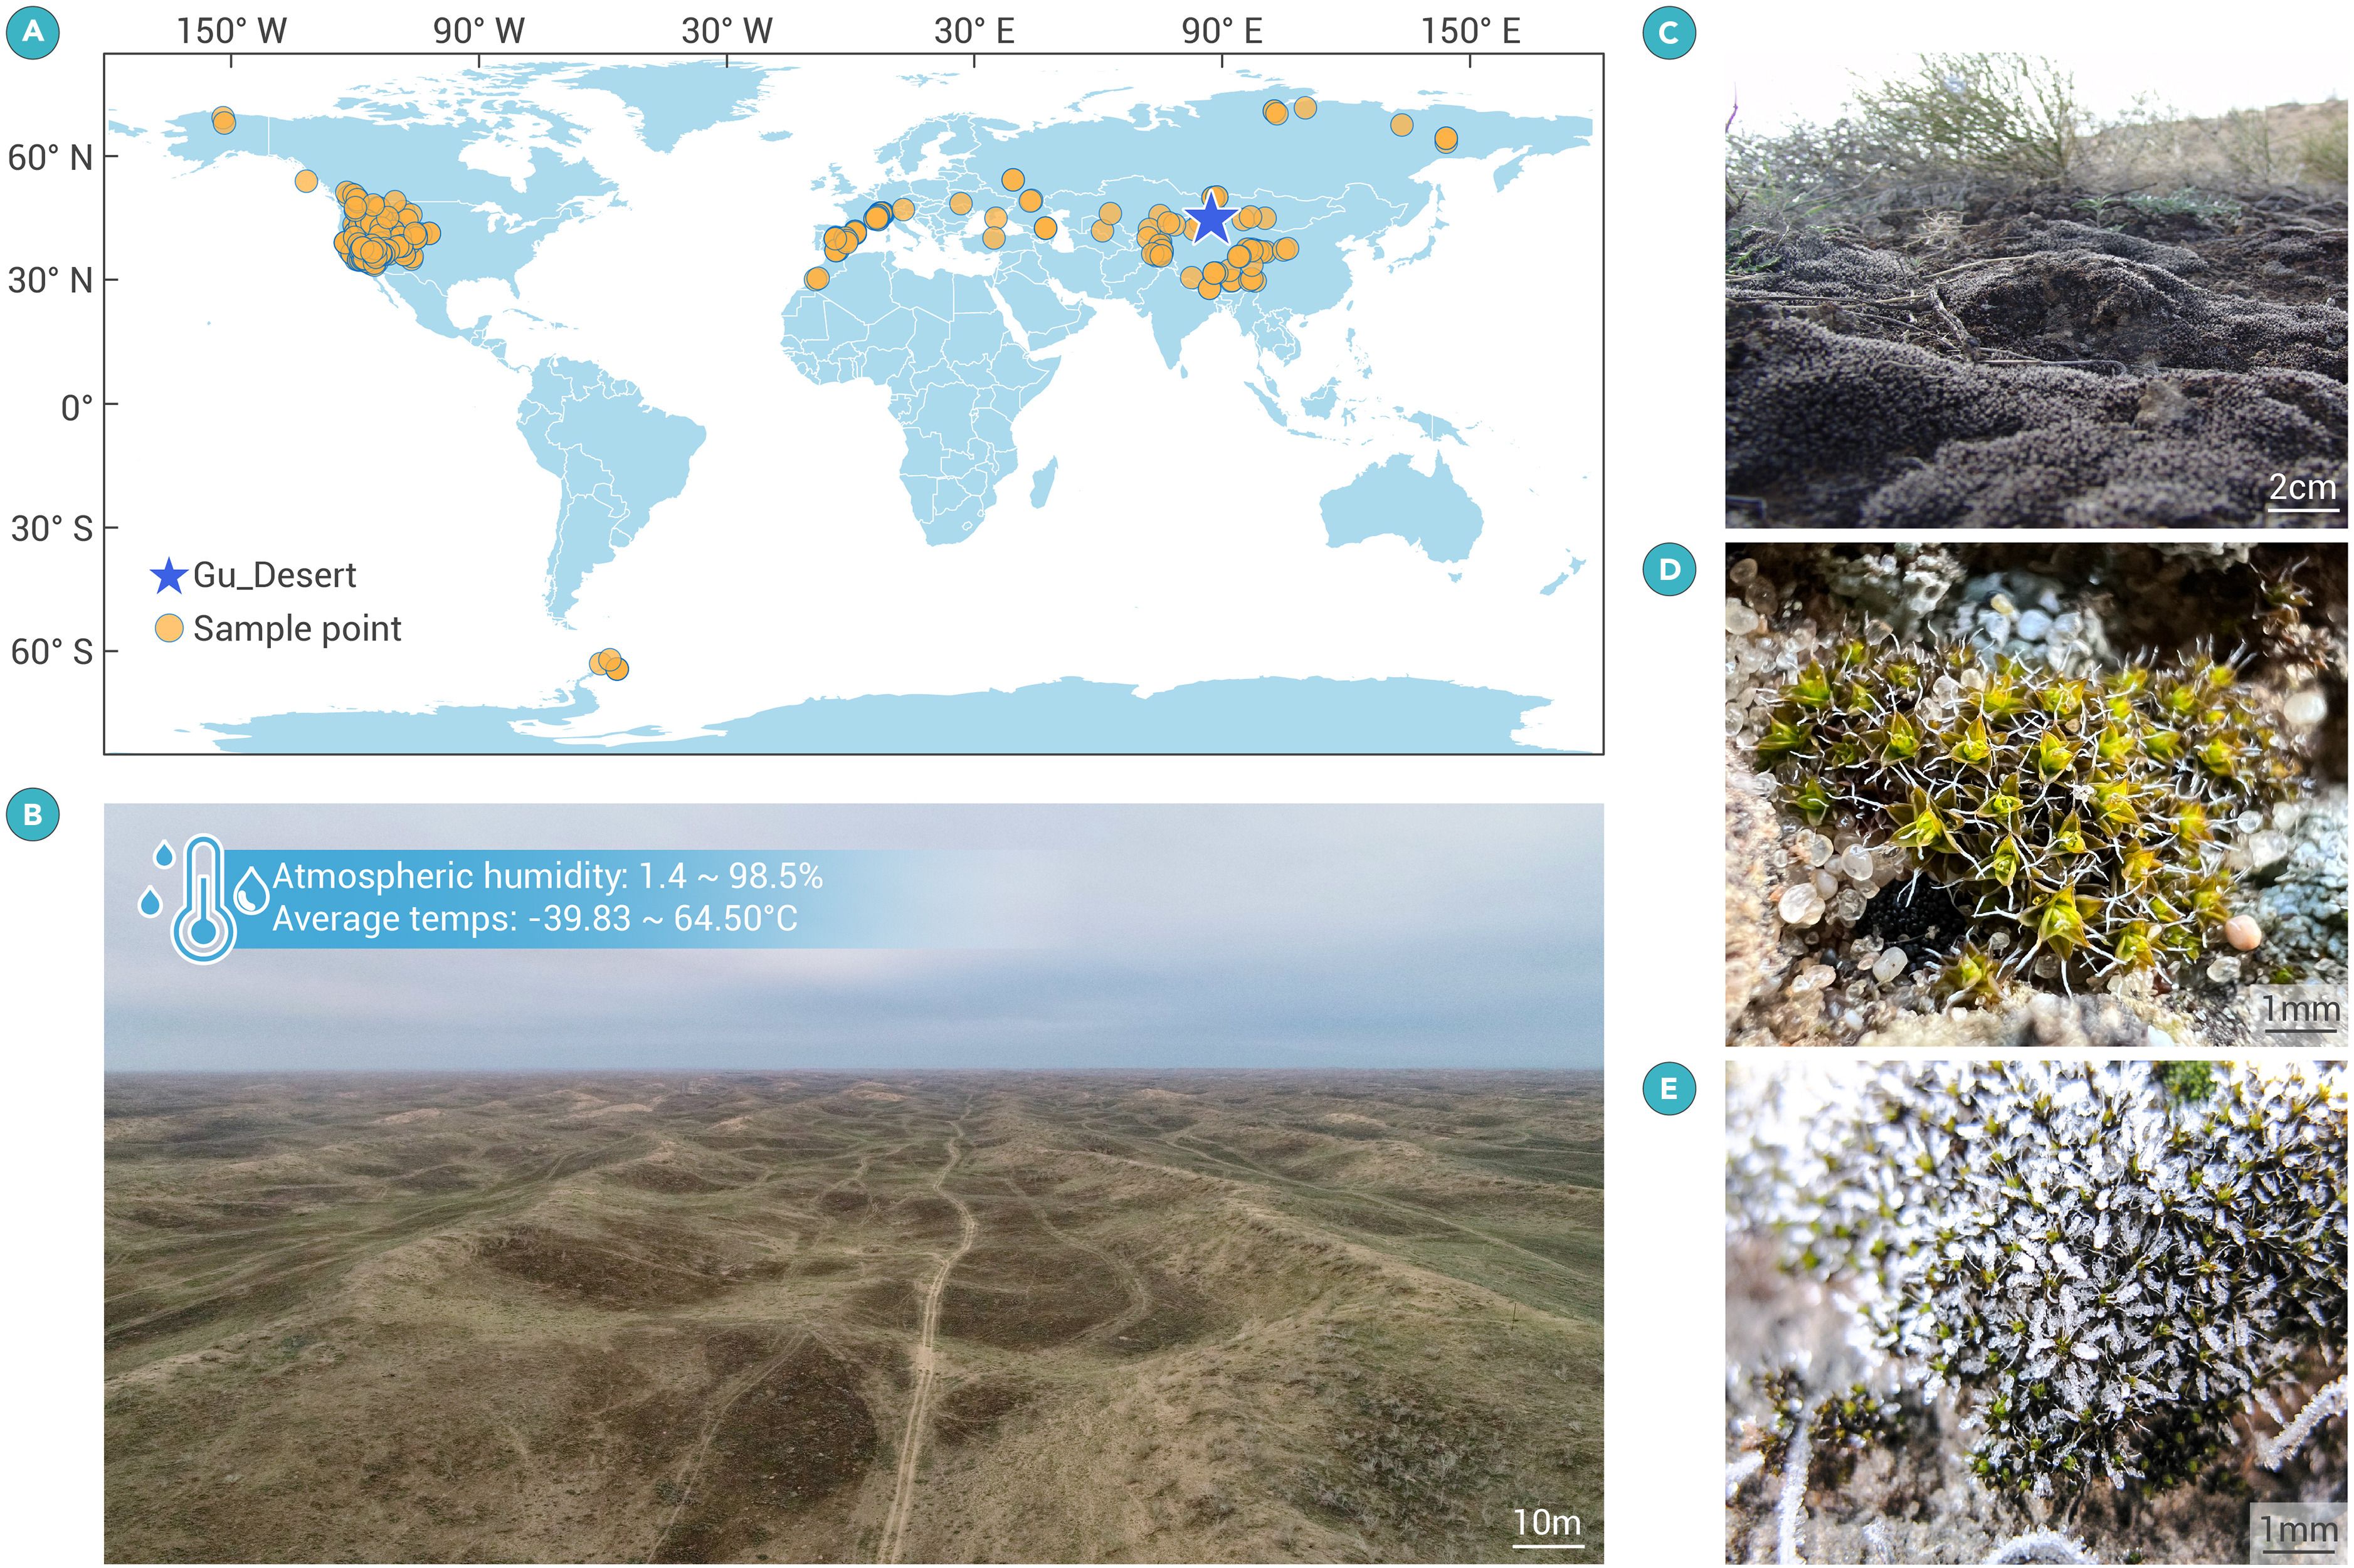The height and width of the screenshot is (1568, 2354).
Task: Click the thermometer humidity icon
Action: point(203,898)
